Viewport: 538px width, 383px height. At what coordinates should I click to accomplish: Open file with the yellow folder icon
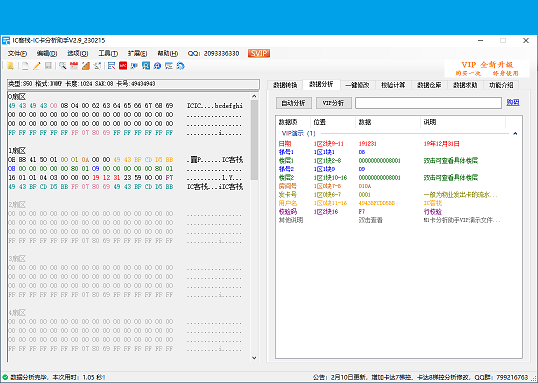point(10,66)
